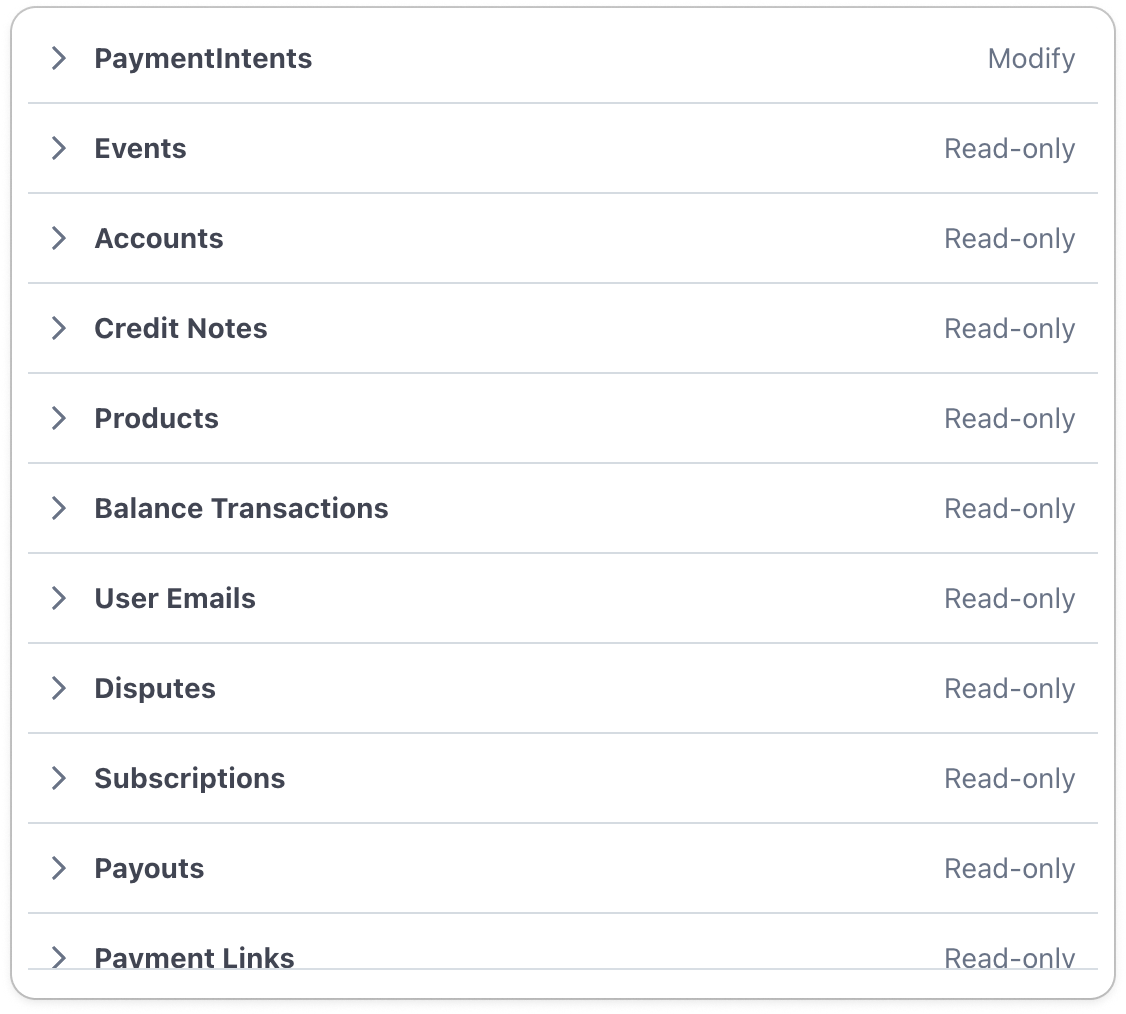Expand the Accounts row chevron
Image resolution: width=1126 pixels, height=1014 pixels.
[59, 238]
